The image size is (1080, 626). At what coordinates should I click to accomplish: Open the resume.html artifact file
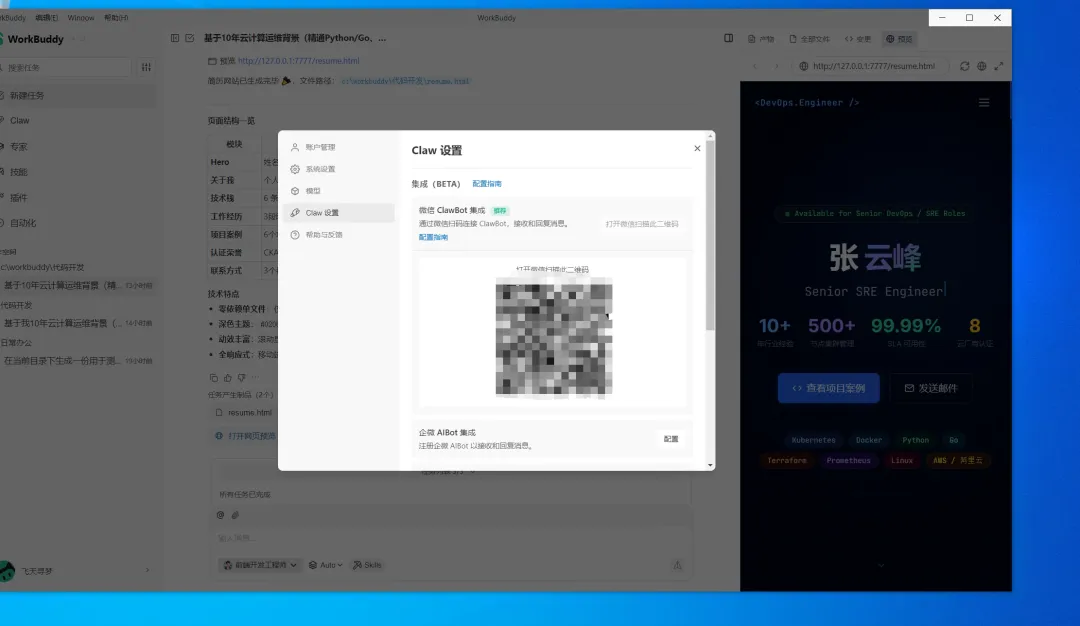point(245,413)
